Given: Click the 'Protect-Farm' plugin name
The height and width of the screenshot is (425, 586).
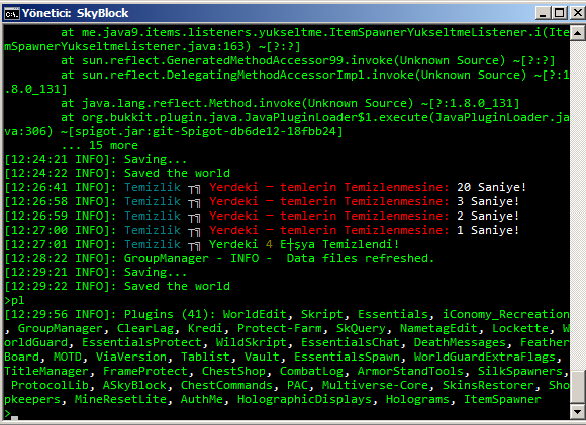Looking at the screenshot, I should coord(279,329).
